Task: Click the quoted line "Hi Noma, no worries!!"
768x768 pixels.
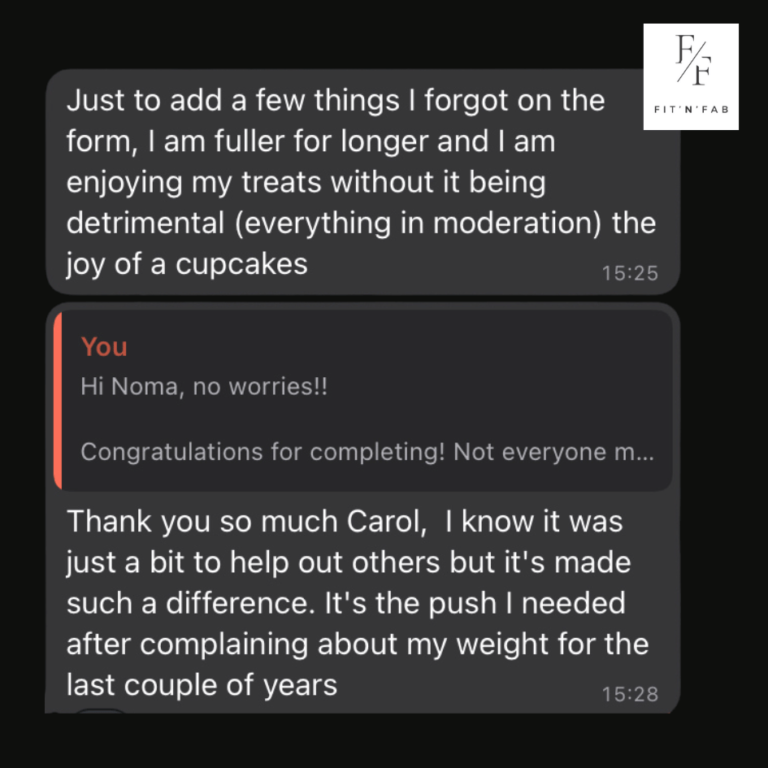Action: click(x=204, y=387)
